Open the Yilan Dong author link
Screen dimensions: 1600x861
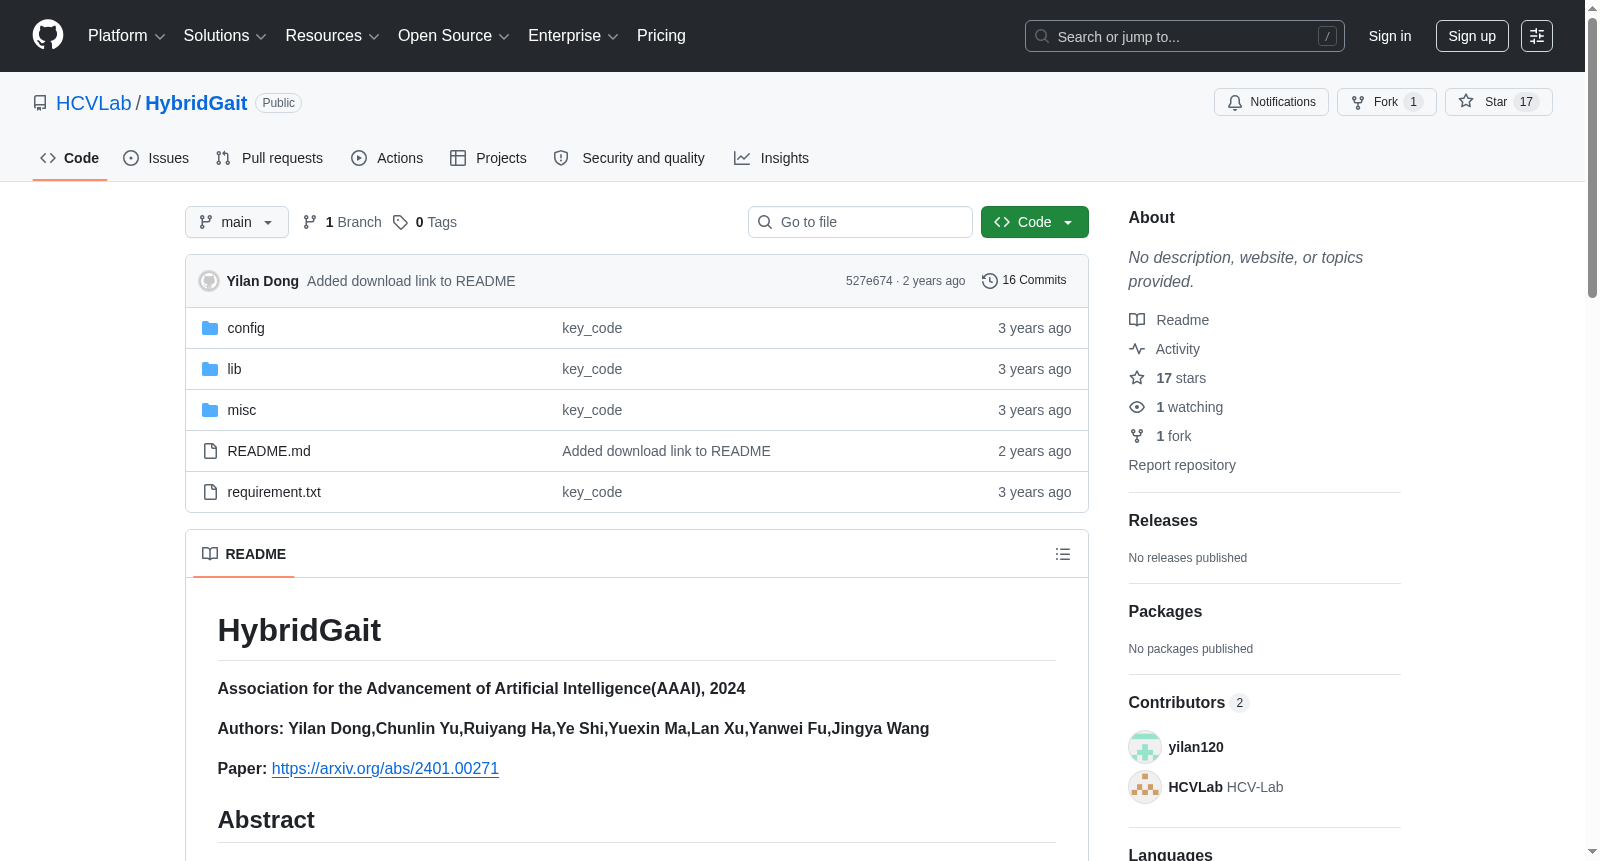coord(263,281)
